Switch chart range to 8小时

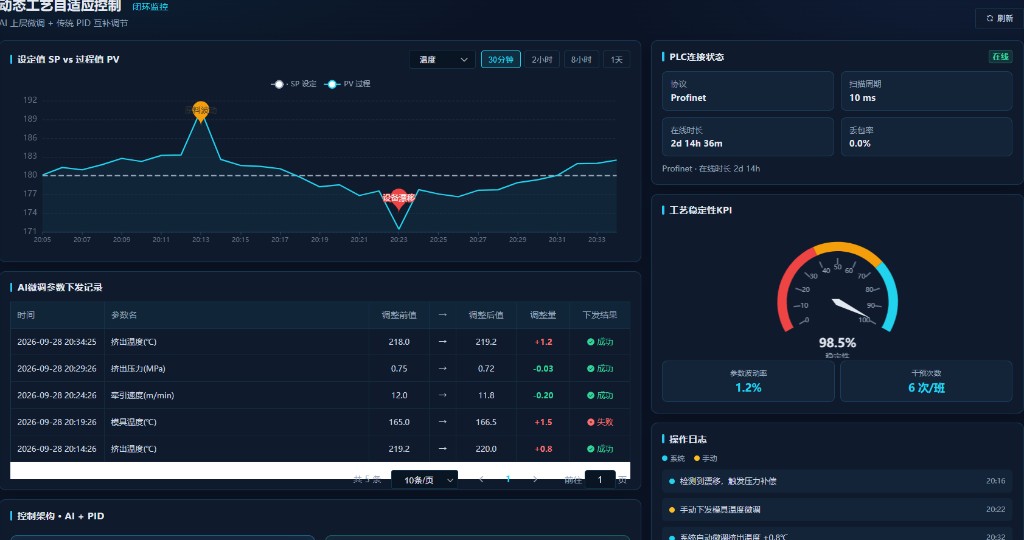click(x=581, y=59)
